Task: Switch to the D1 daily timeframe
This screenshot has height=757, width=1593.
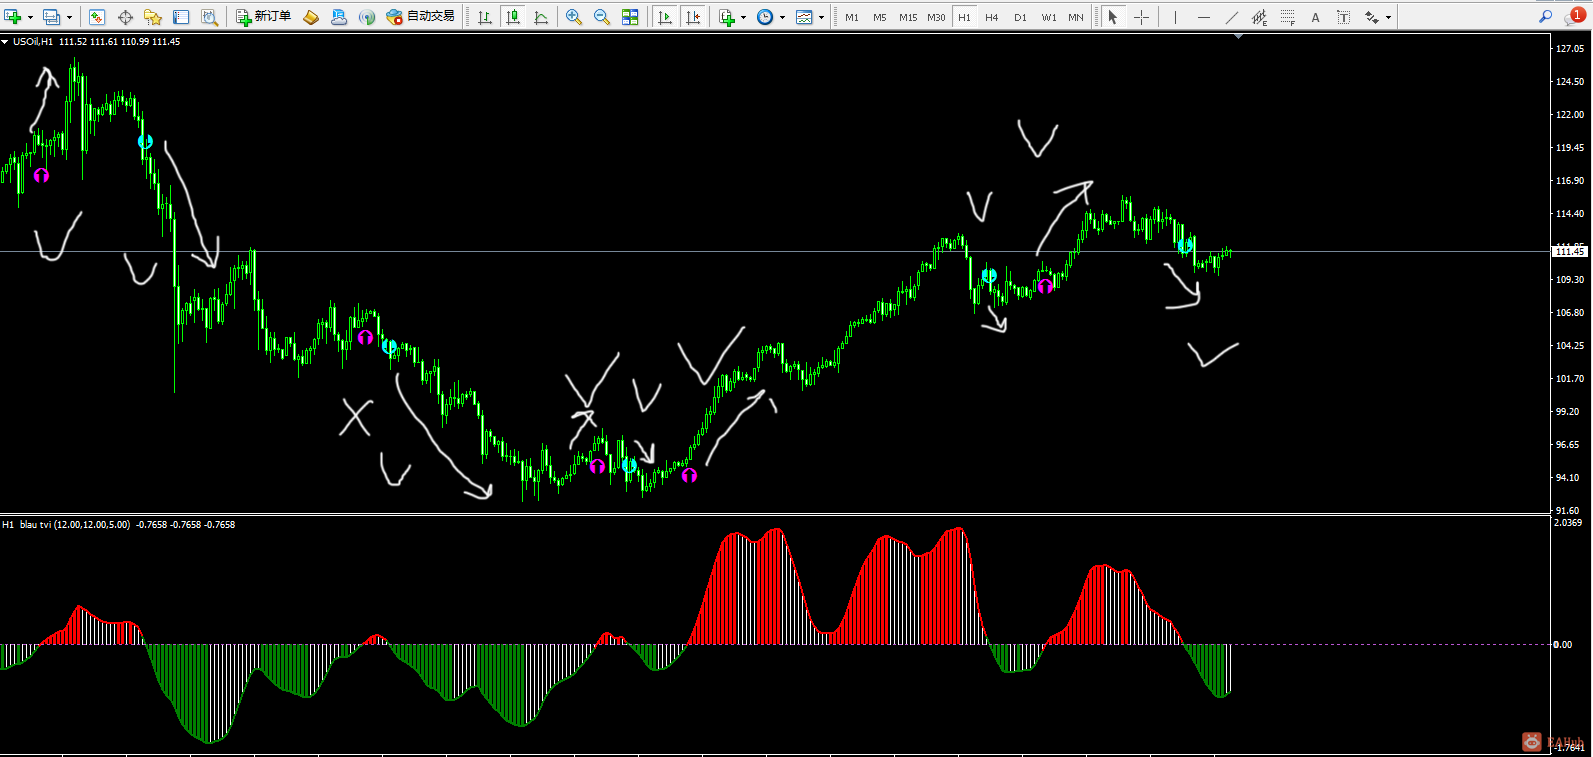Action: point(1020,17)
